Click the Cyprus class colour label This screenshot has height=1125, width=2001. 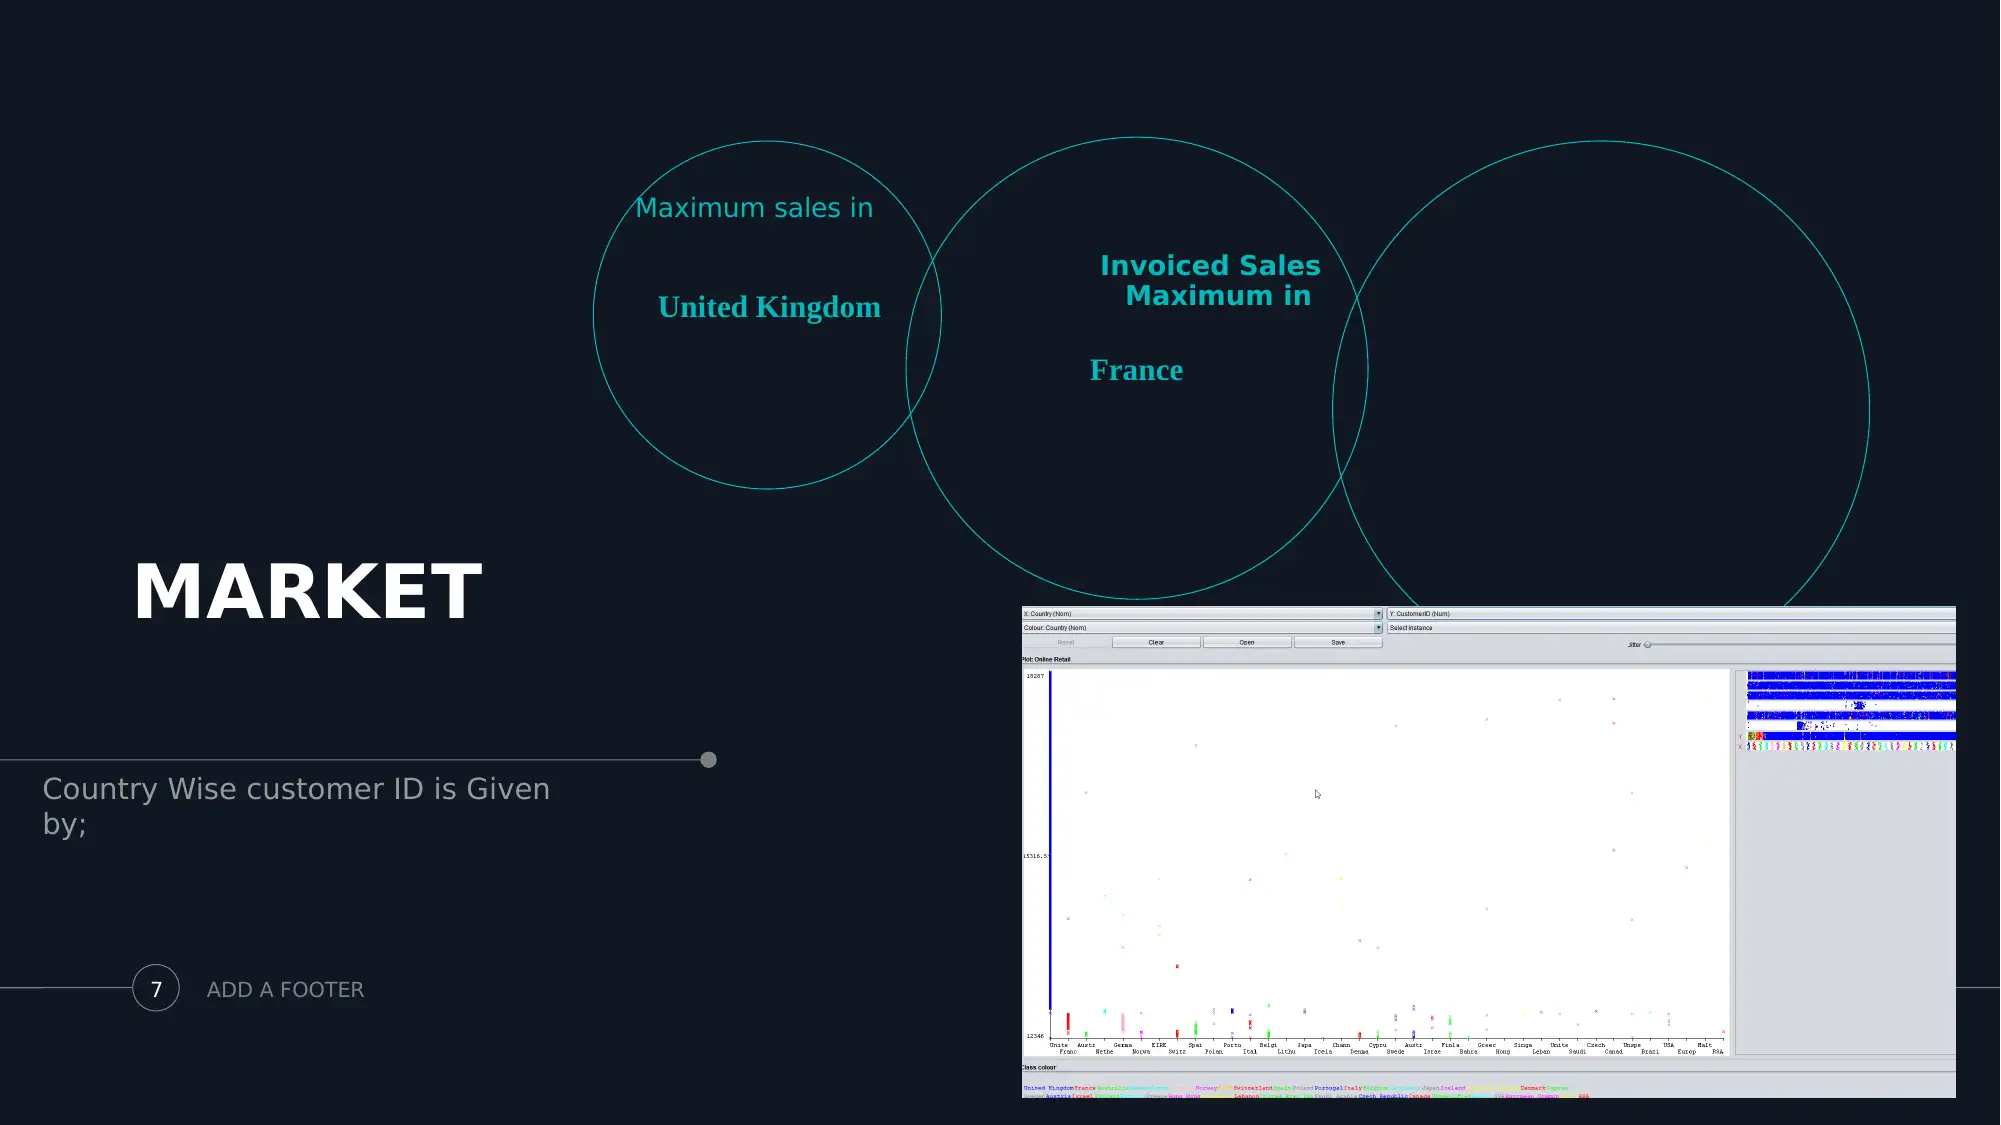(x=1557, y=1088)
